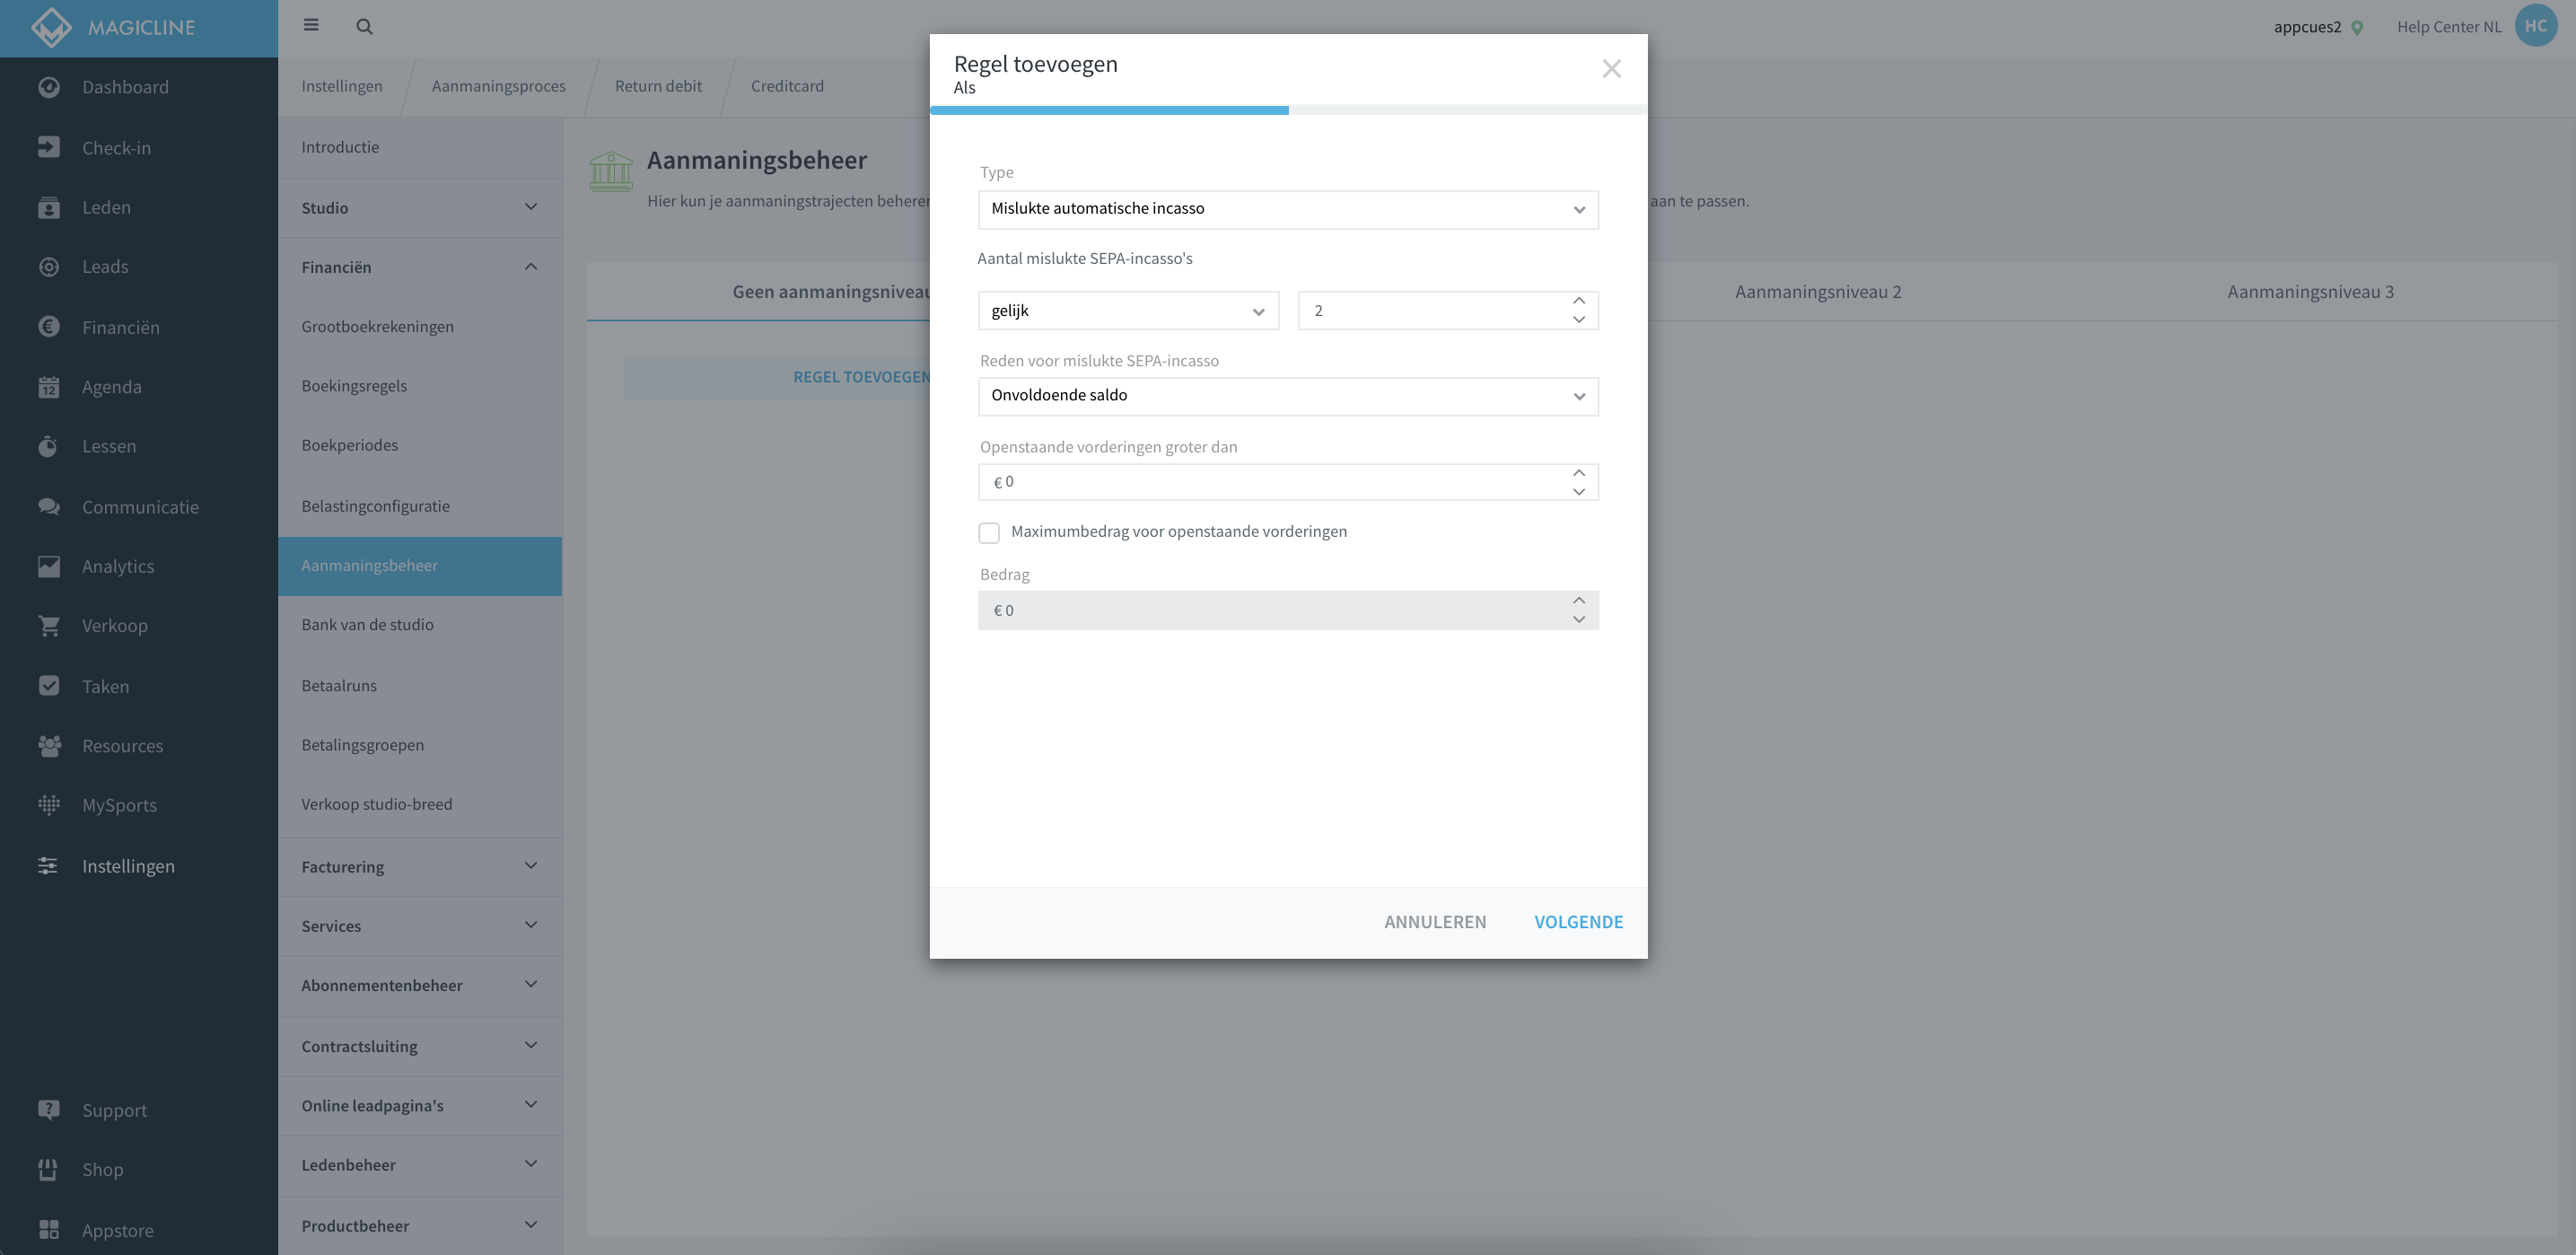This screenshot has width=2576, height=1255.
Task: Close the Regel toevoegen dialog
Action: pos(1611,68)
